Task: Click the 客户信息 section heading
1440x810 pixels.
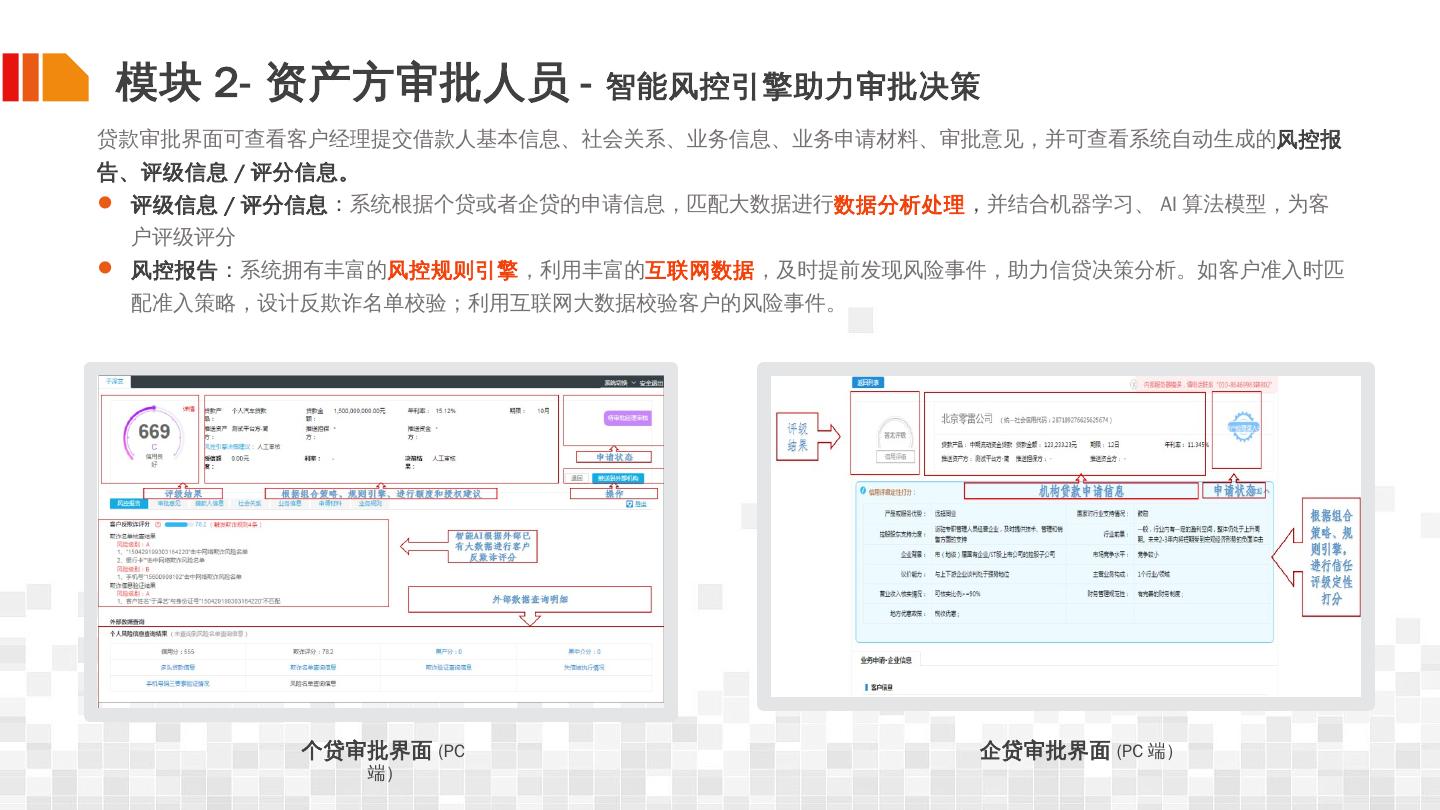Action: pyautogui.click(x=883, y=688)
